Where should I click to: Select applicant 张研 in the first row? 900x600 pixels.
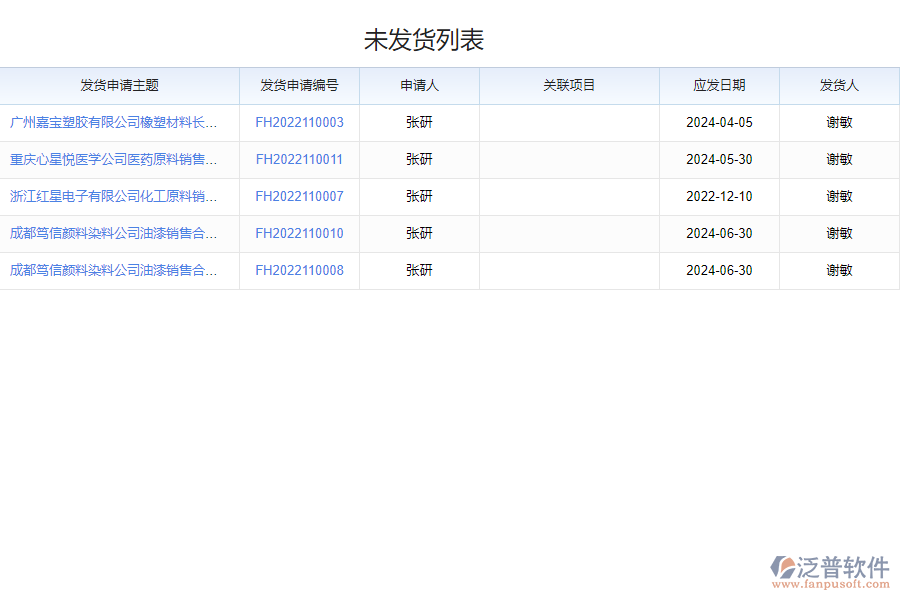pyautogui.click(x=419, y=122)
